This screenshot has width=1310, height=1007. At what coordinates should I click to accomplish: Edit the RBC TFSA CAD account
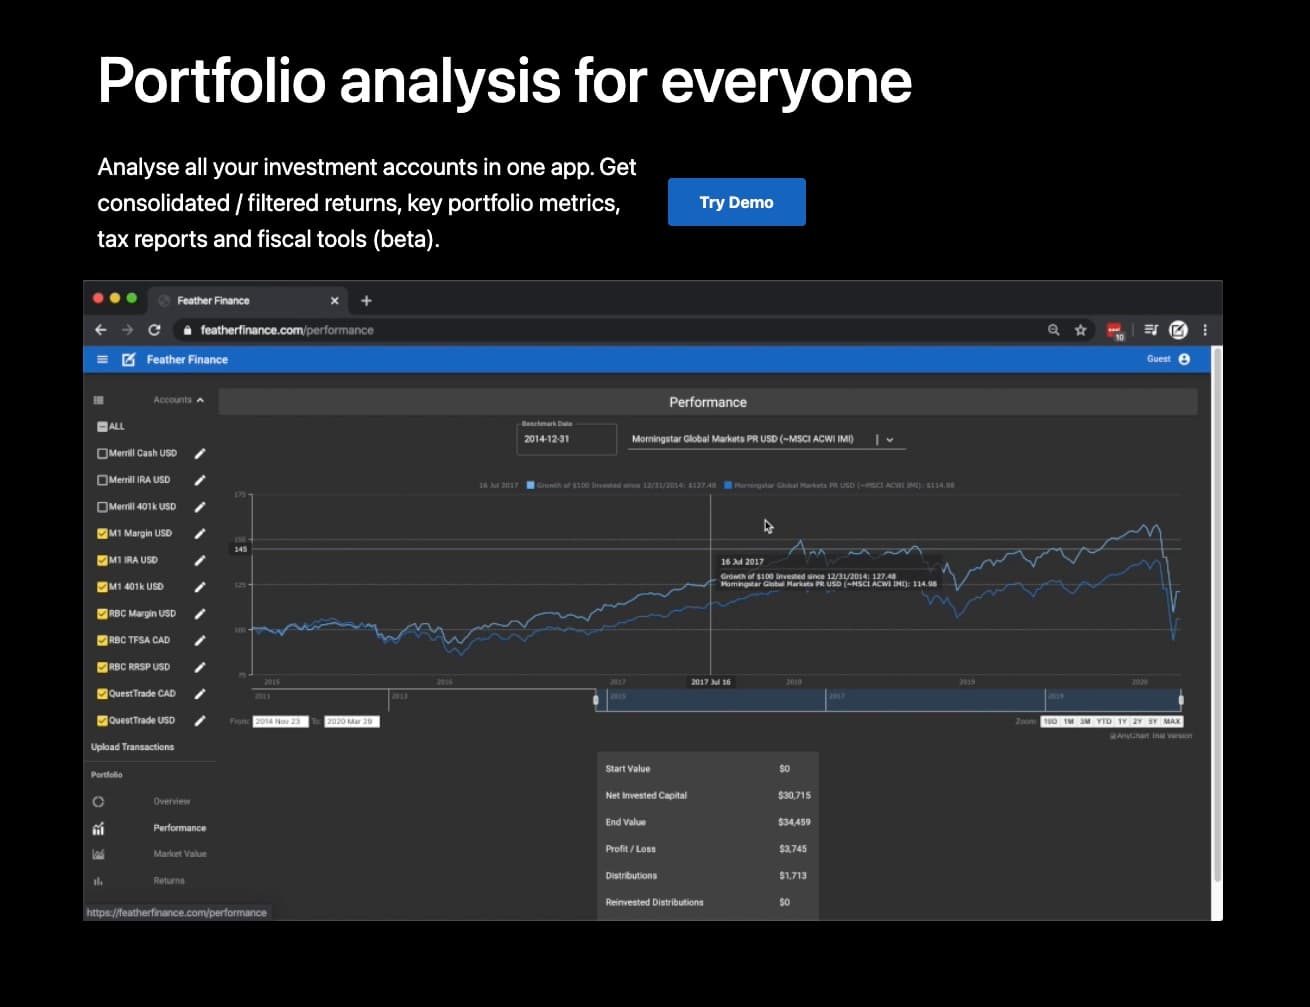click(200, 641)
